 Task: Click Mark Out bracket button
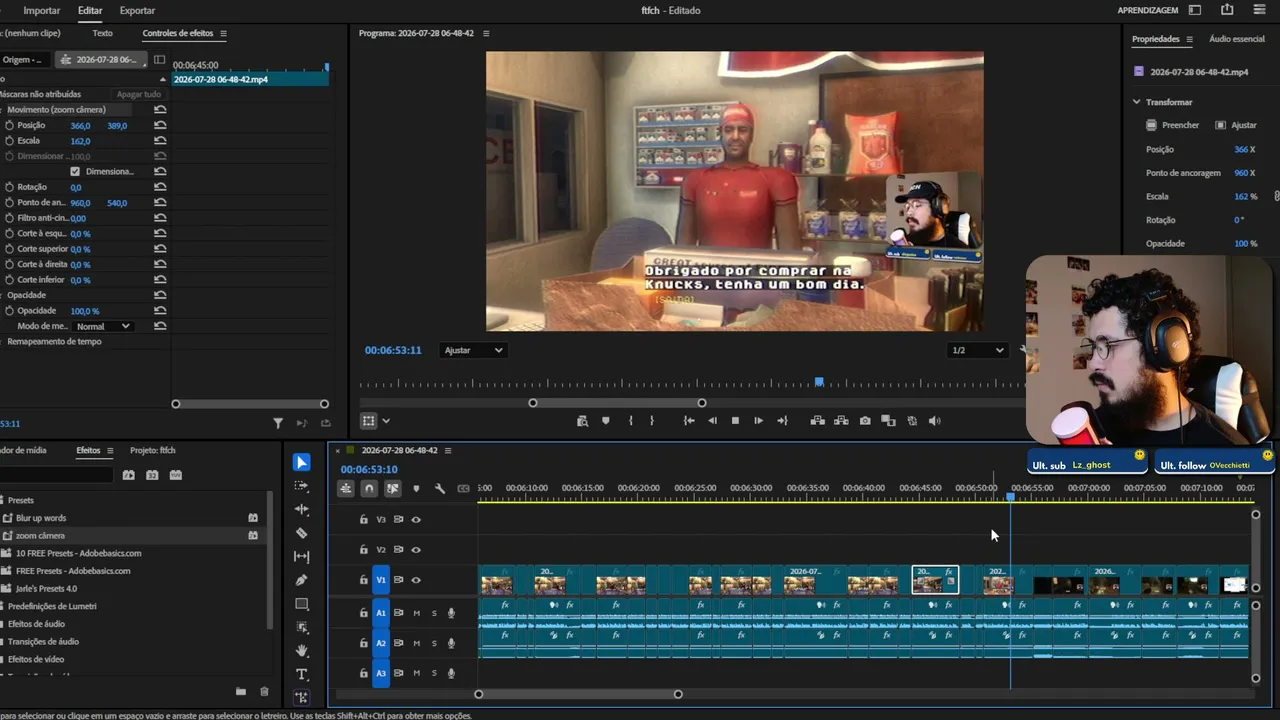pyautogui.click(x=652, y=421)
